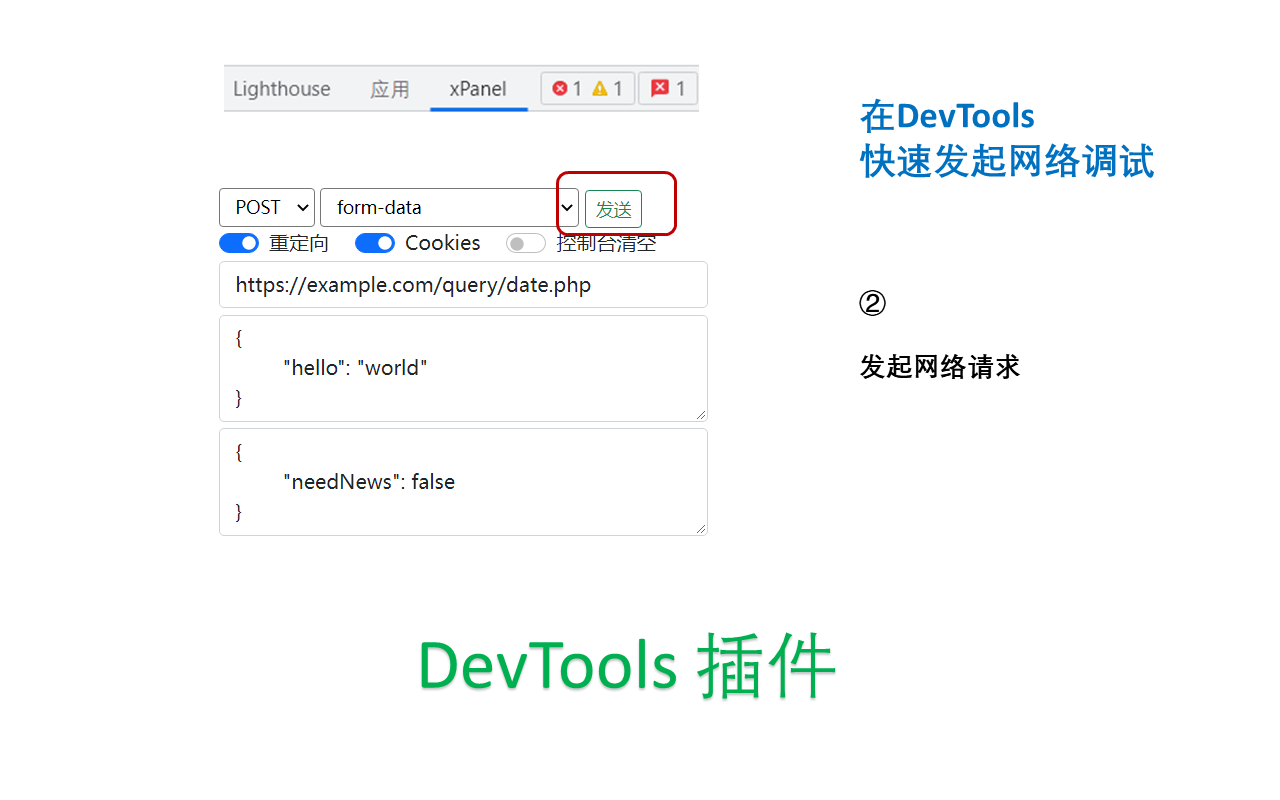1280x800 pixels.
Task: Click the 发起网络请求 caption text
Action: tap(940, 367)
